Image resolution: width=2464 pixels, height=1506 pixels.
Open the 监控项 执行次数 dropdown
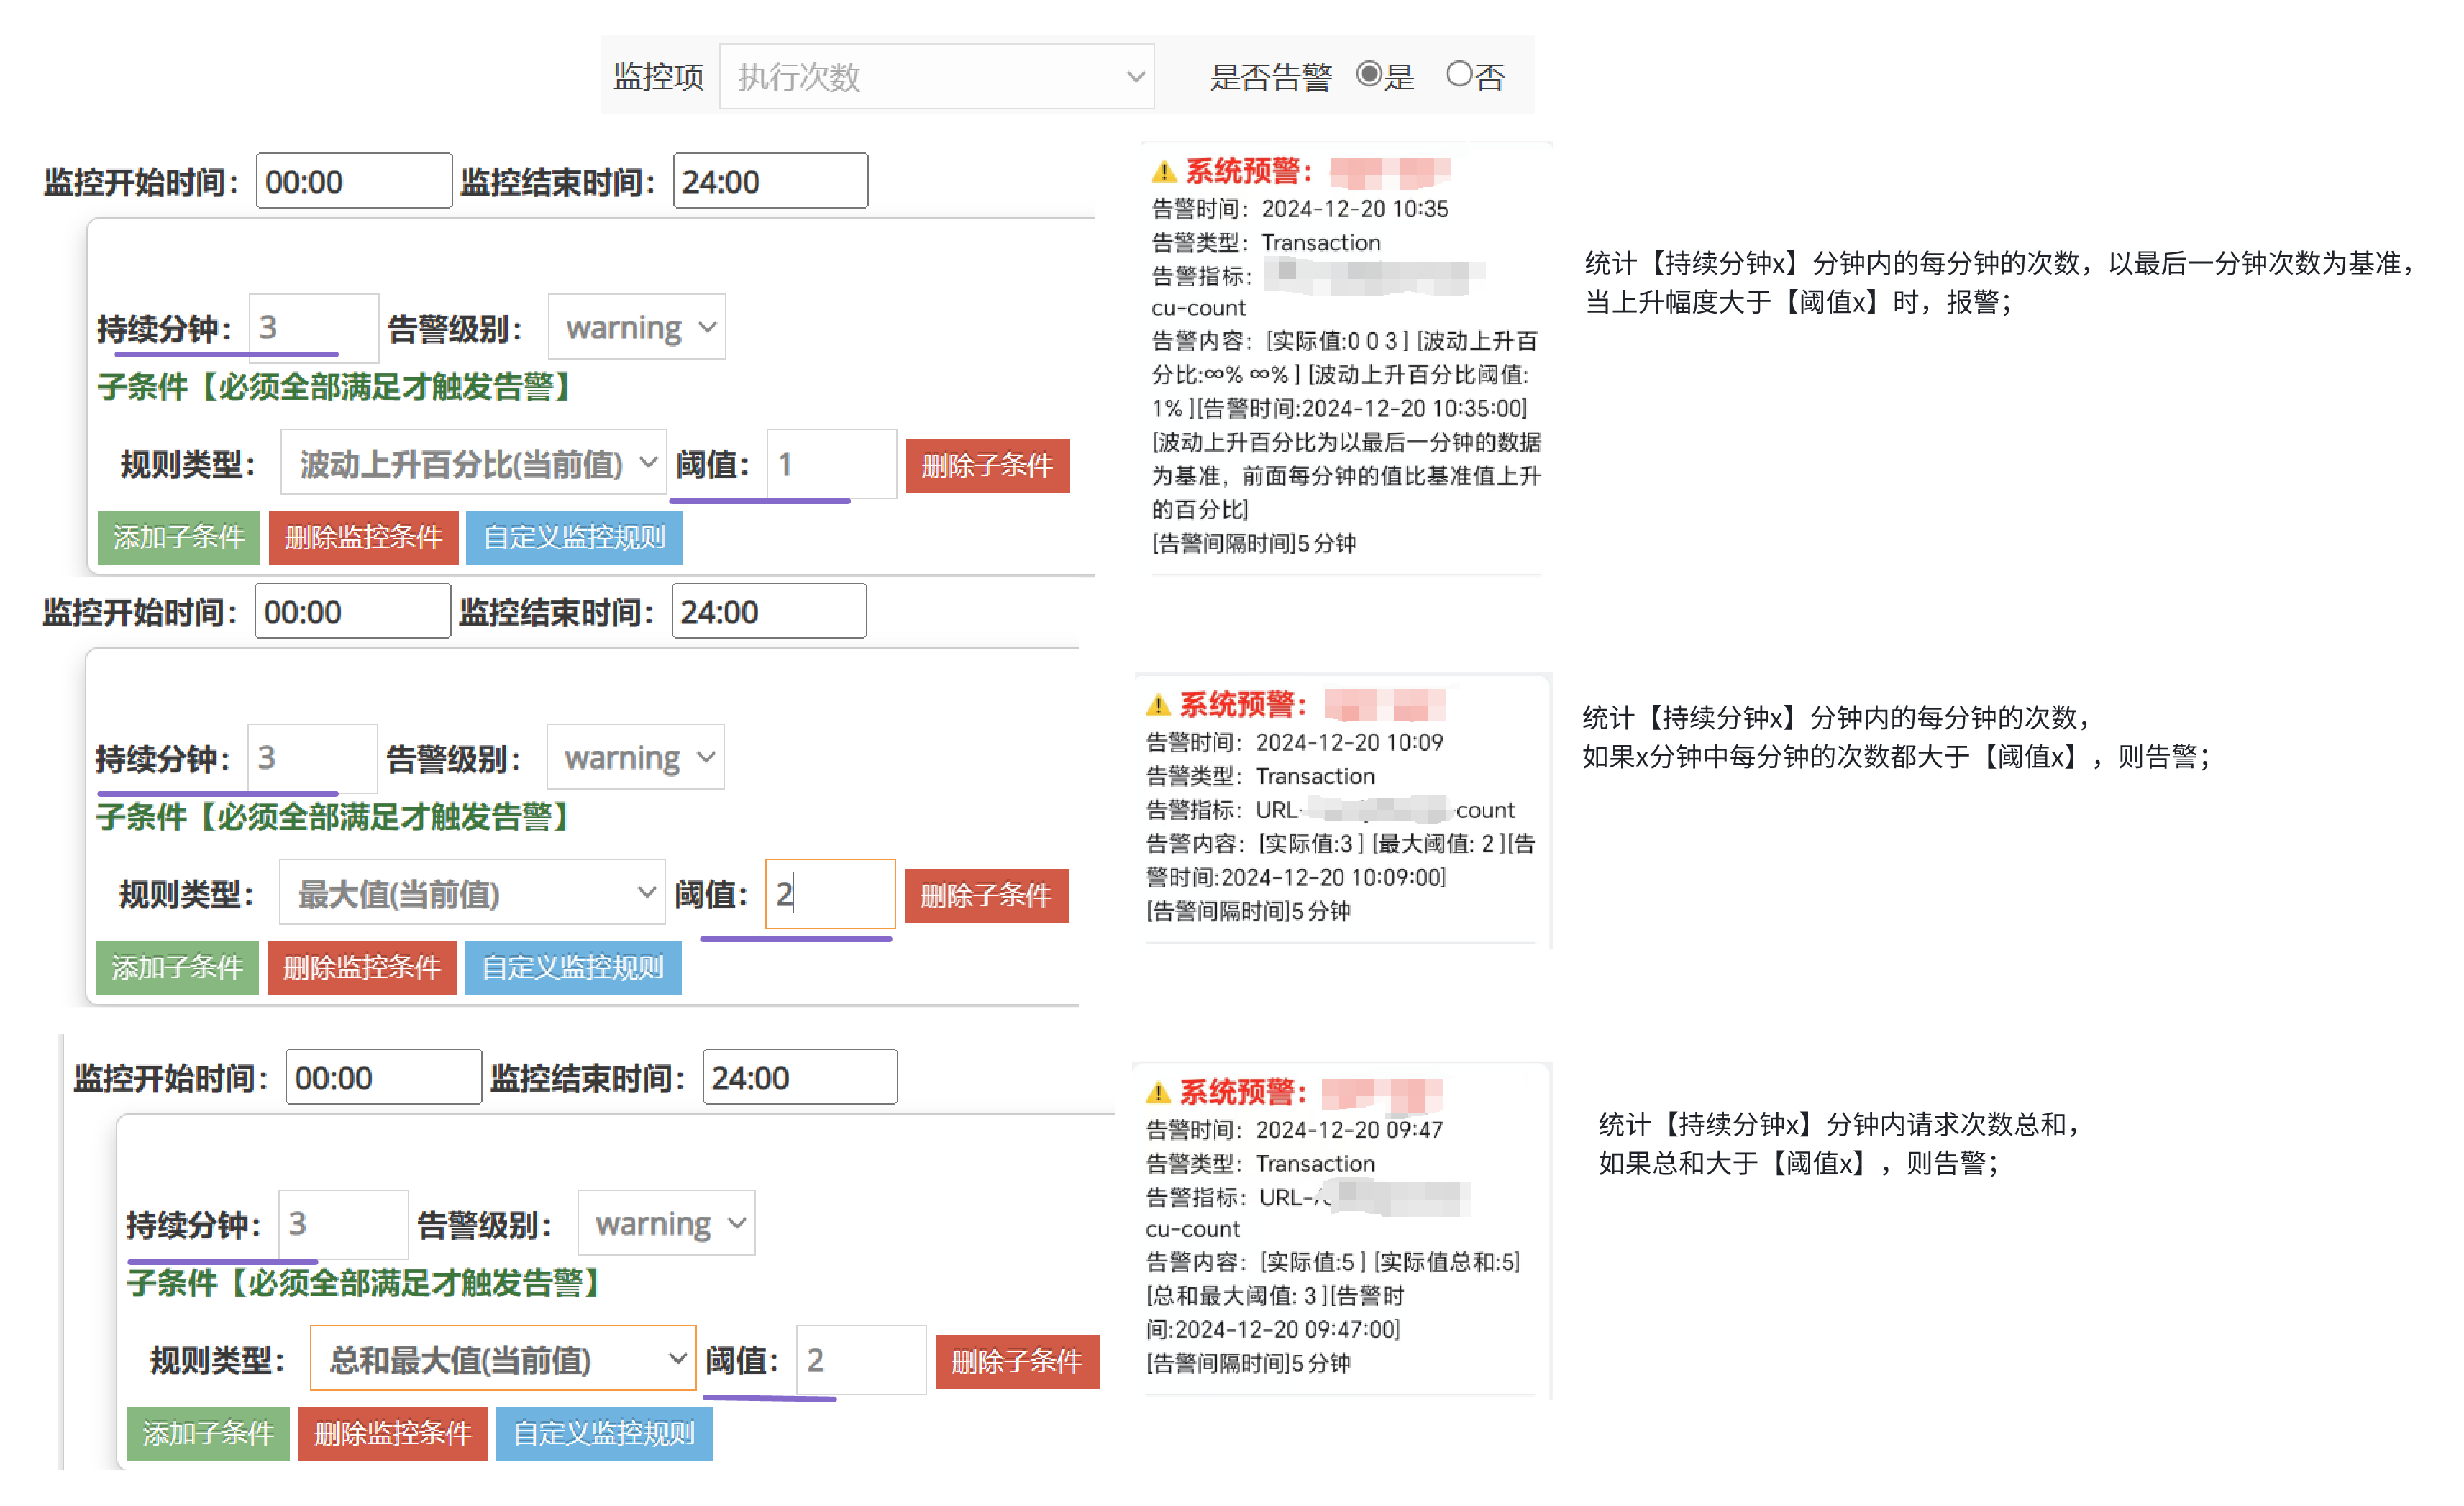(x=936, y=76)
